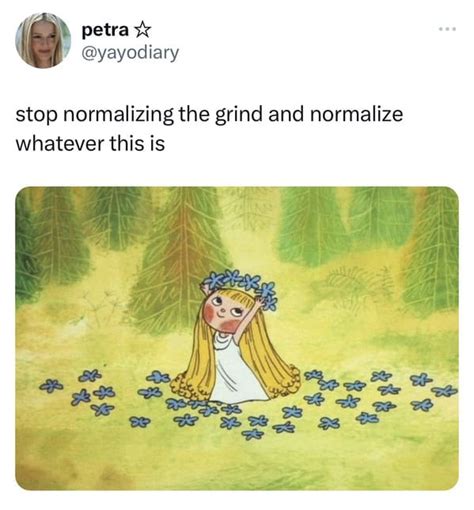Click the dark pine tree at image's left edge

28,247
